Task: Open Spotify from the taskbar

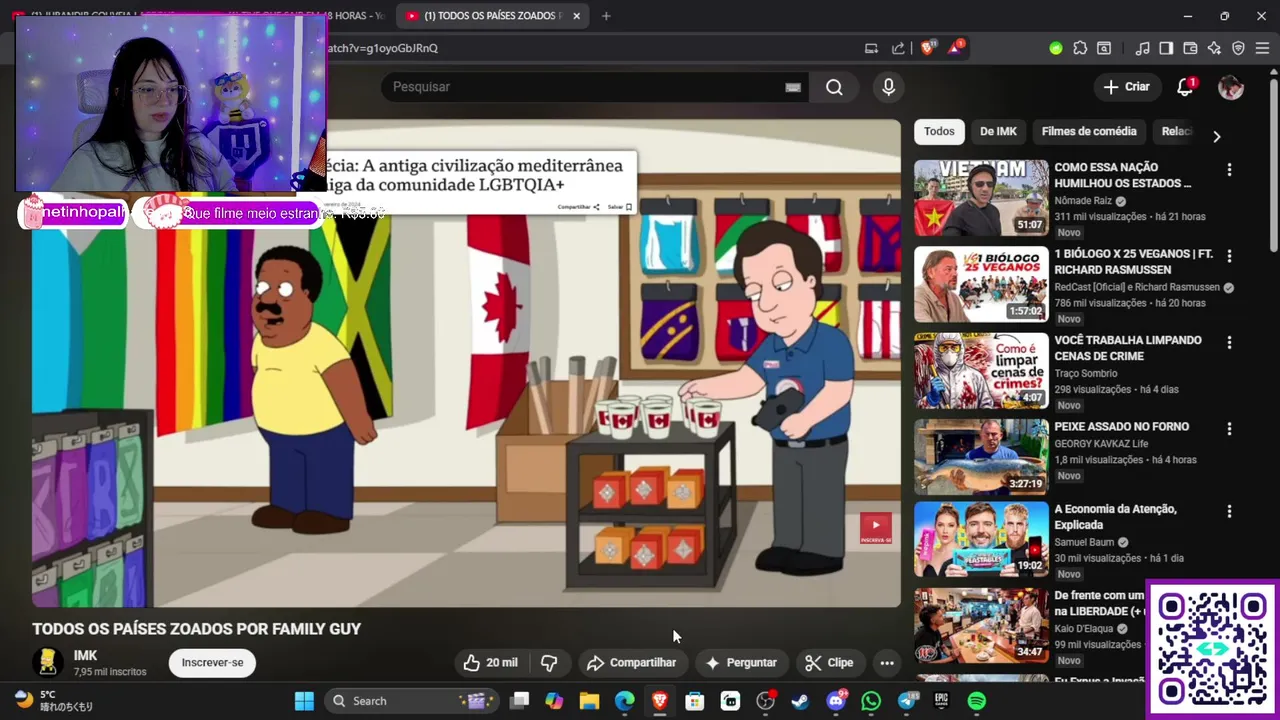Action: coord(977,701)
